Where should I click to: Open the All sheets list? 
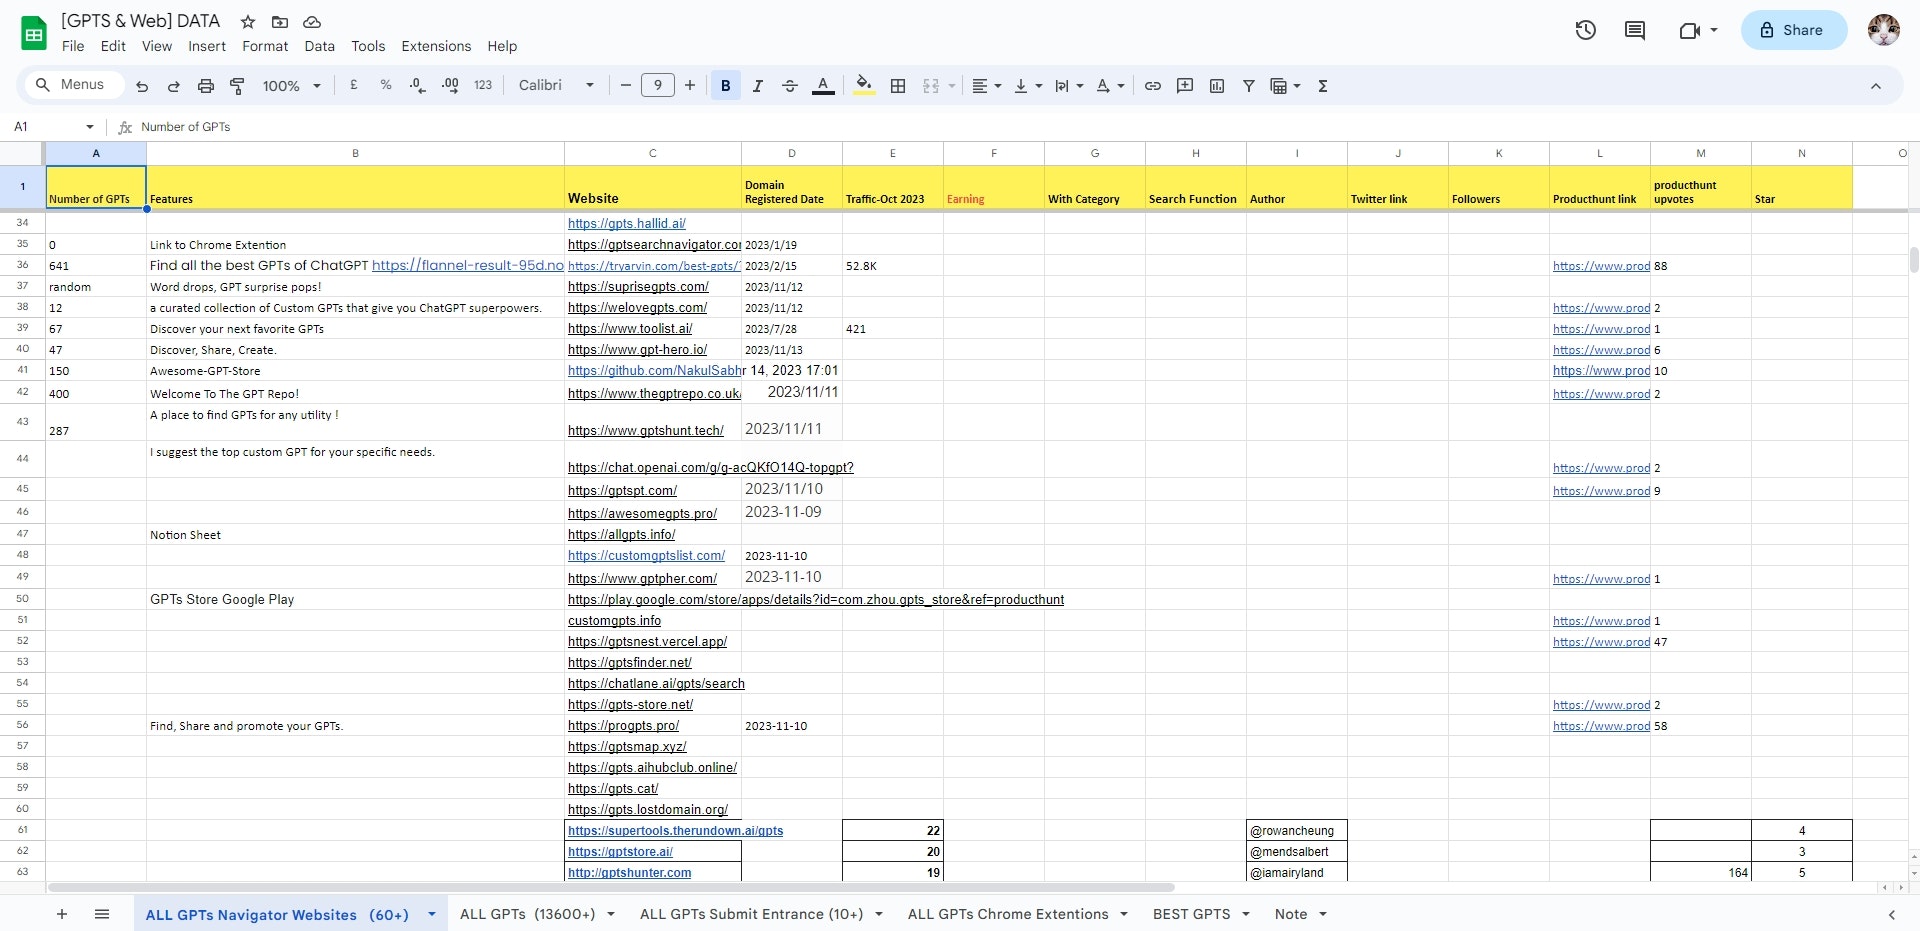102,914
